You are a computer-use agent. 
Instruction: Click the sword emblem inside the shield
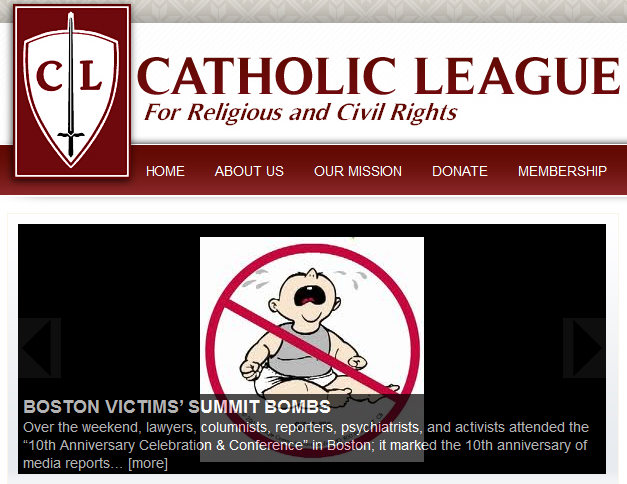tap(71, 84)
